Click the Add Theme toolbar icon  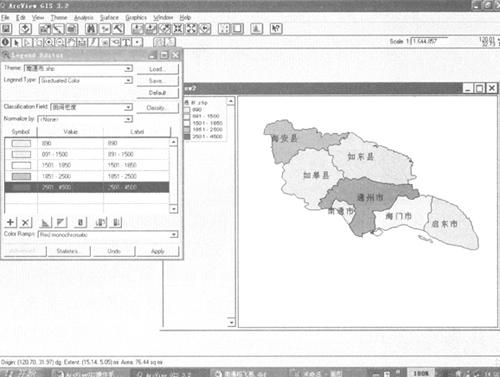(25, 29)
